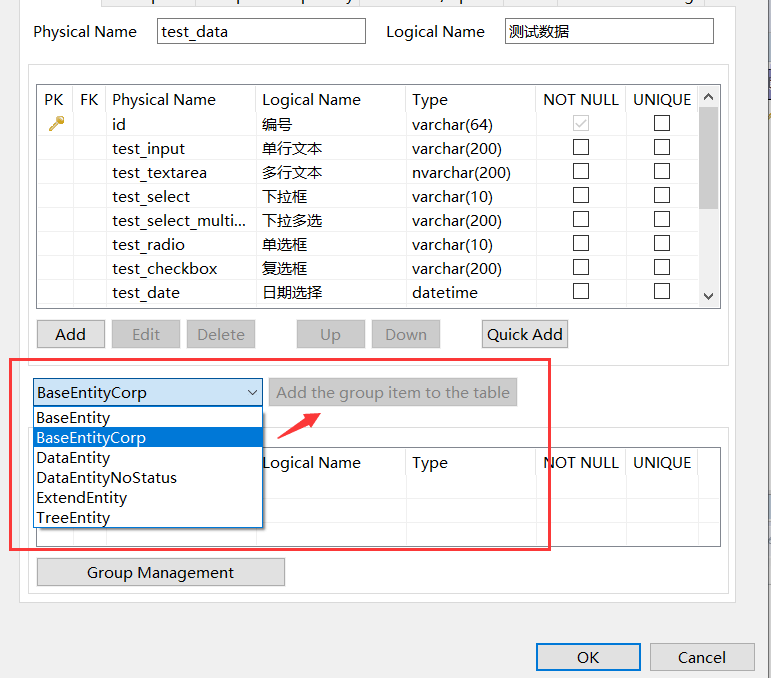Image resolution: width=771 pixels, height=678 pixels.
Task: Check NOT NULL for test_date
Action: click(x=581, y=291)
